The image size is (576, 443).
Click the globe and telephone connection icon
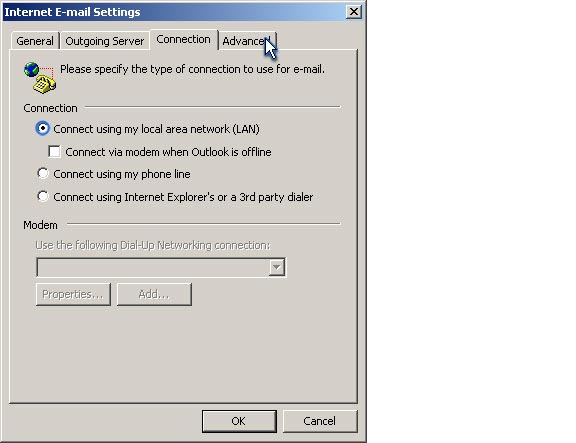pyautogui.click(x=40, y=78)
